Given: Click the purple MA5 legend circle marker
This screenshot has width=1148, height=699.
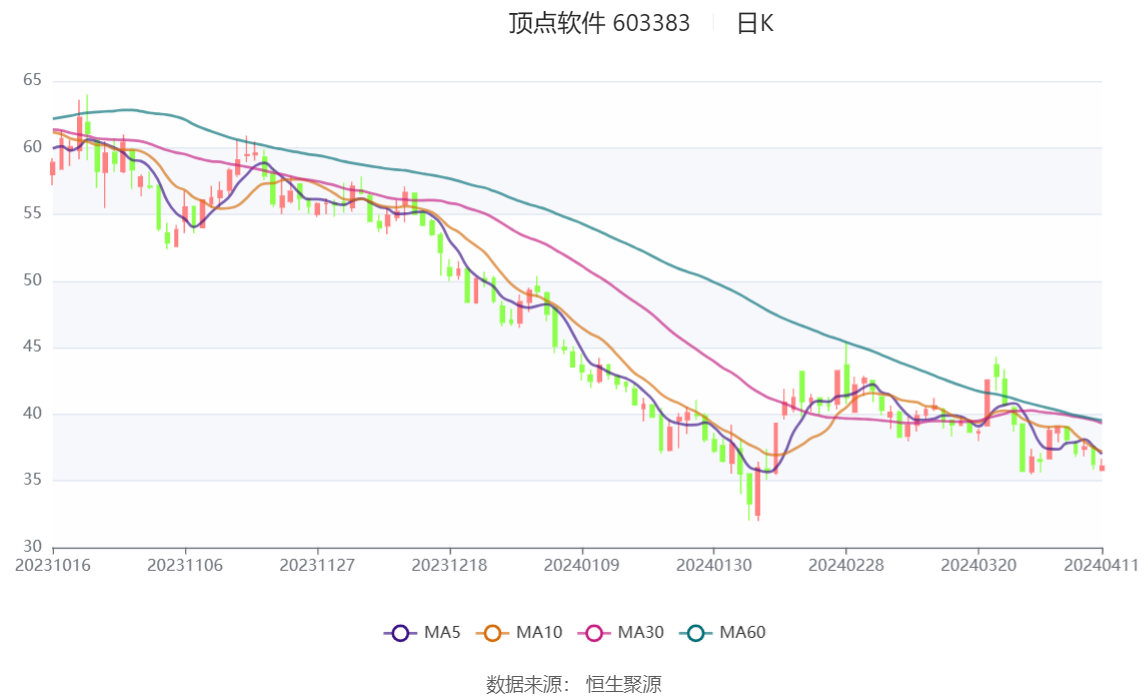Looking at the screenshot, I should click(401, 632).
